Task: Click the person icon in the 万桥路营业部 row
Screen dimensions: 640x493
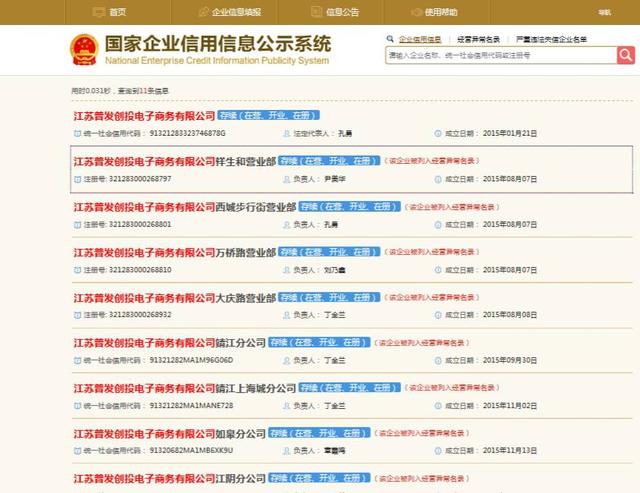Action: point(287,270)
